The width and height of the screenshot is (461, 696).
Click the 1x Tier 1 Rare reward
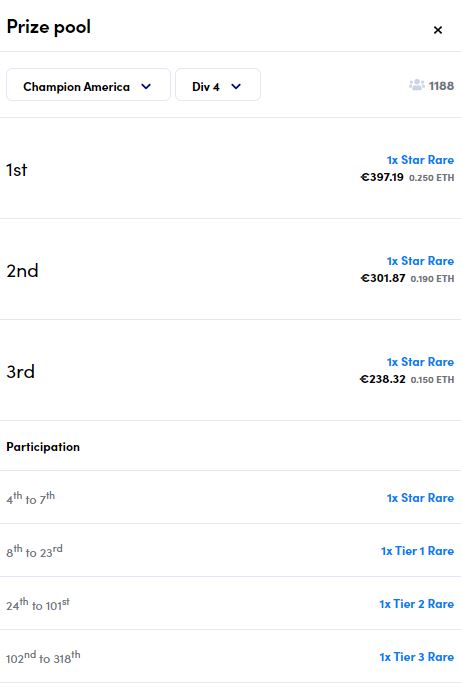tap(418, 551)
